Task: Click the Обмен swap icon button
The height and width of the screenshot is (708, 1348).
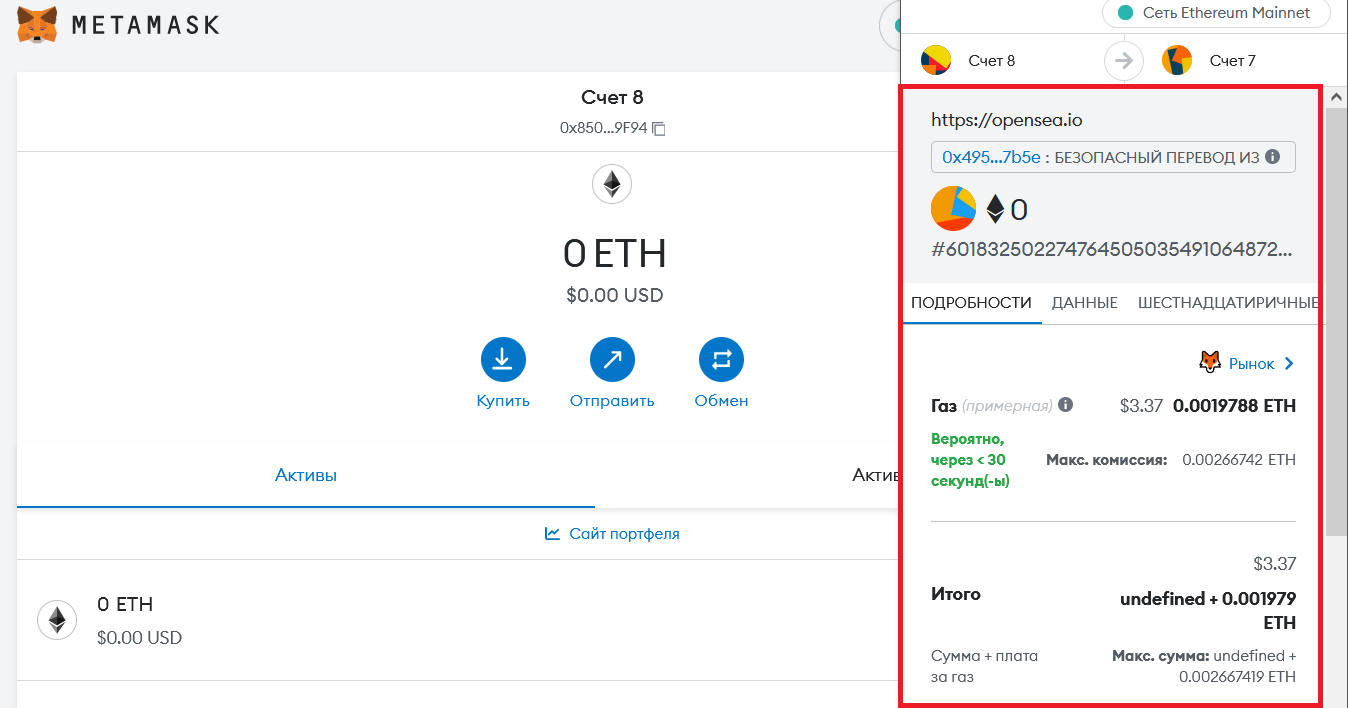Action: (721, 360)
